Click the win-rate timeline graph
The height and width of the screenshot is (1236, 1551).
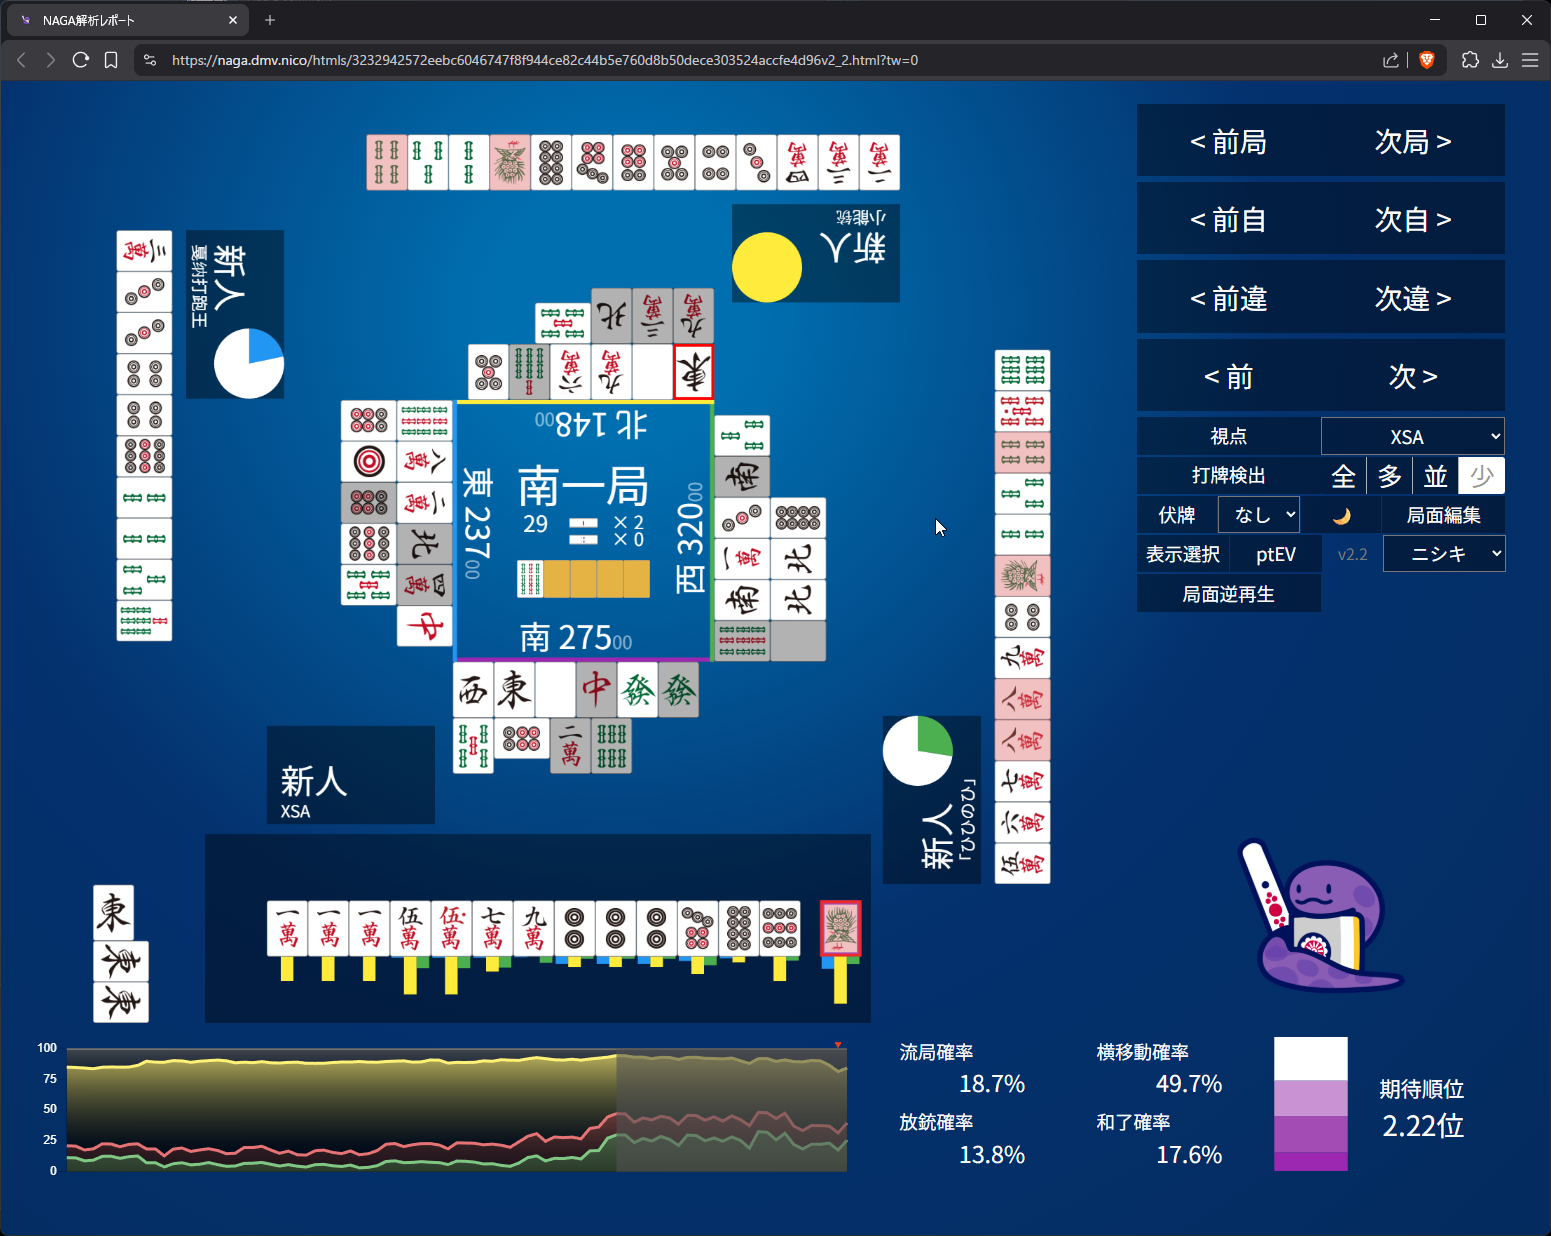point(456,1109)
